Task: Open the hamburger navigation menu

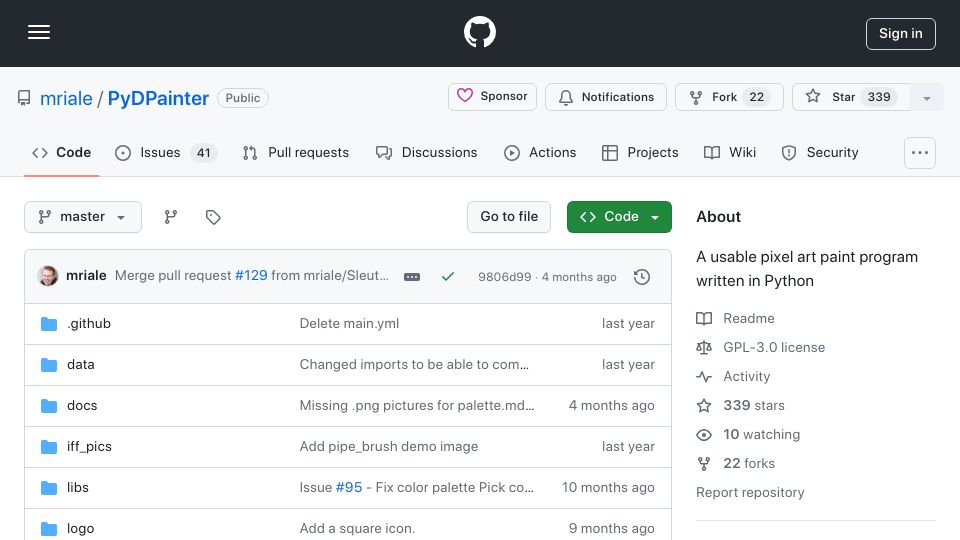Action: (39, 32)
